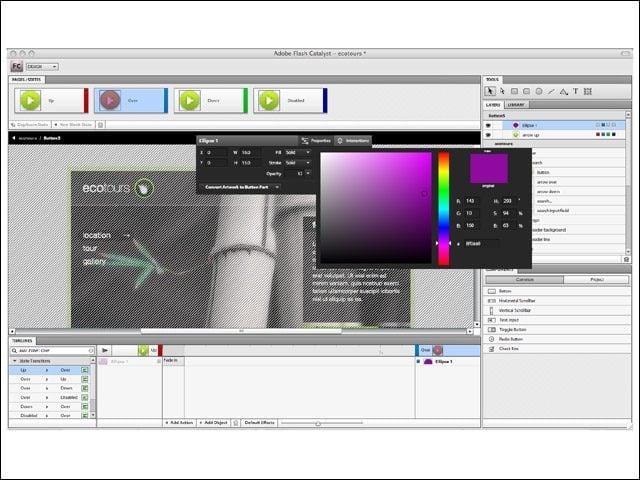Click the Over to Disabled transition effect icon

click(x=84, y=397)
